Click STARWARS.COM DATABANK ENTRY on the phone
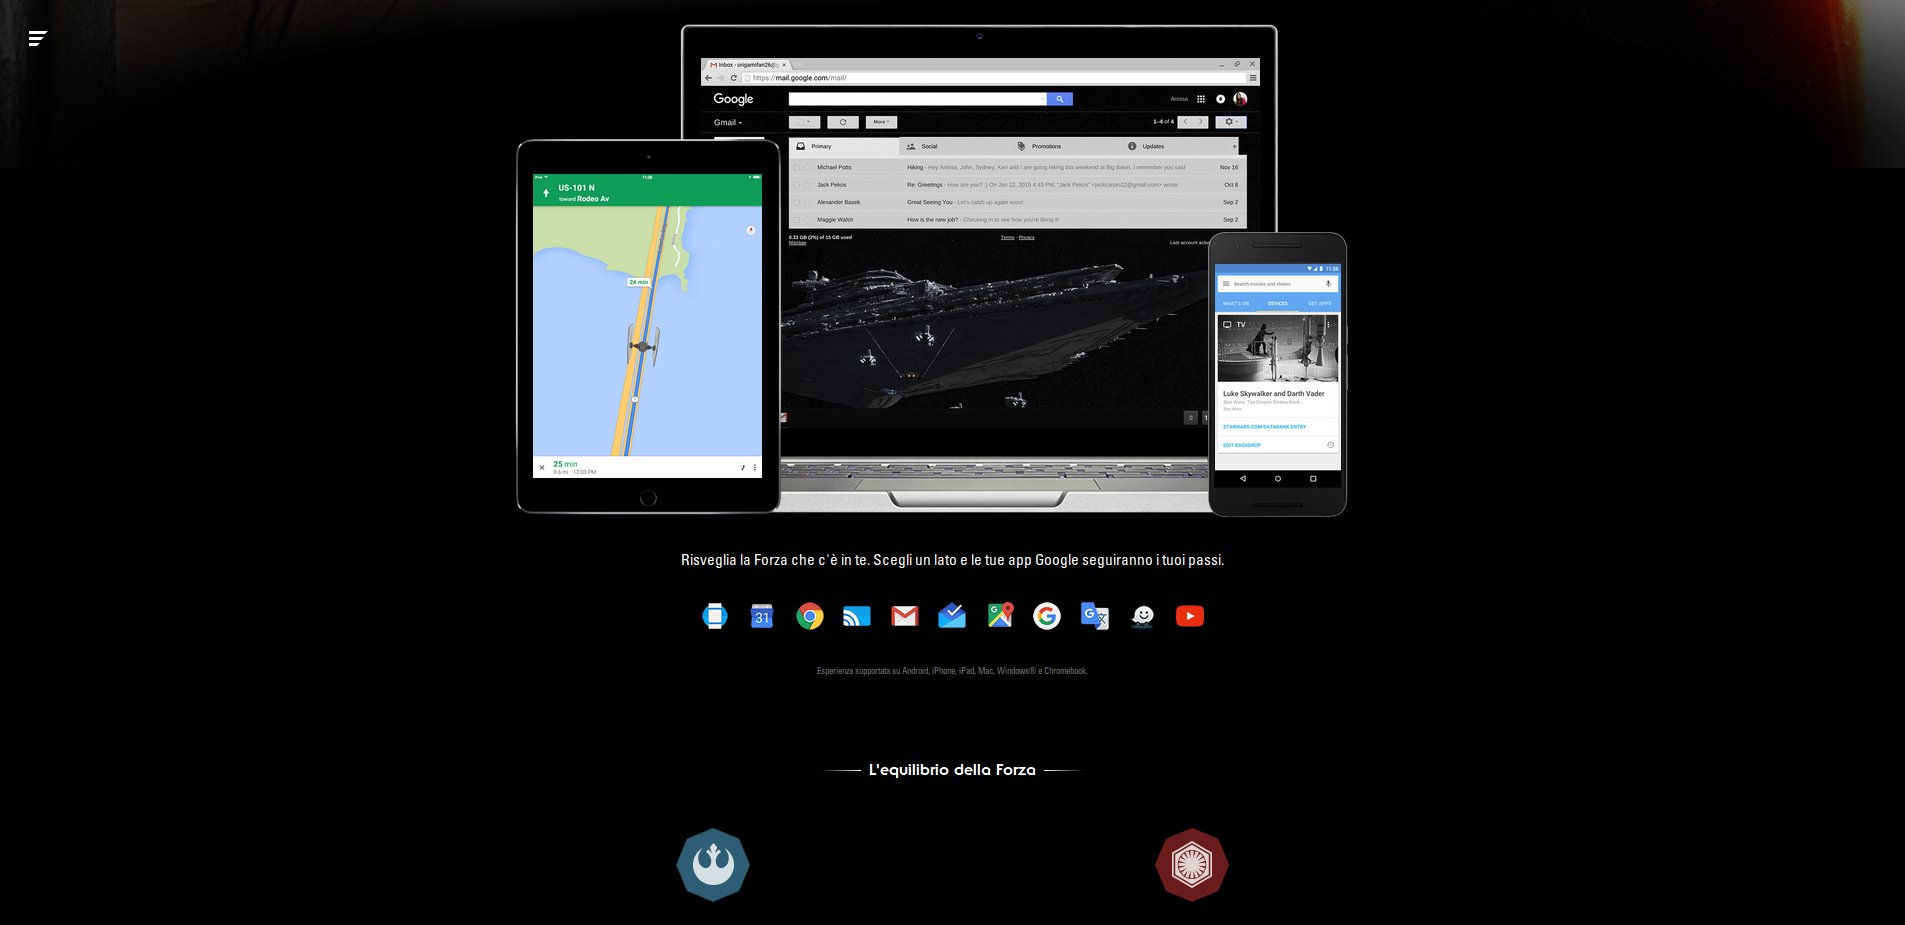This screenshot has height=925, width=1905. pos(1264,427)
